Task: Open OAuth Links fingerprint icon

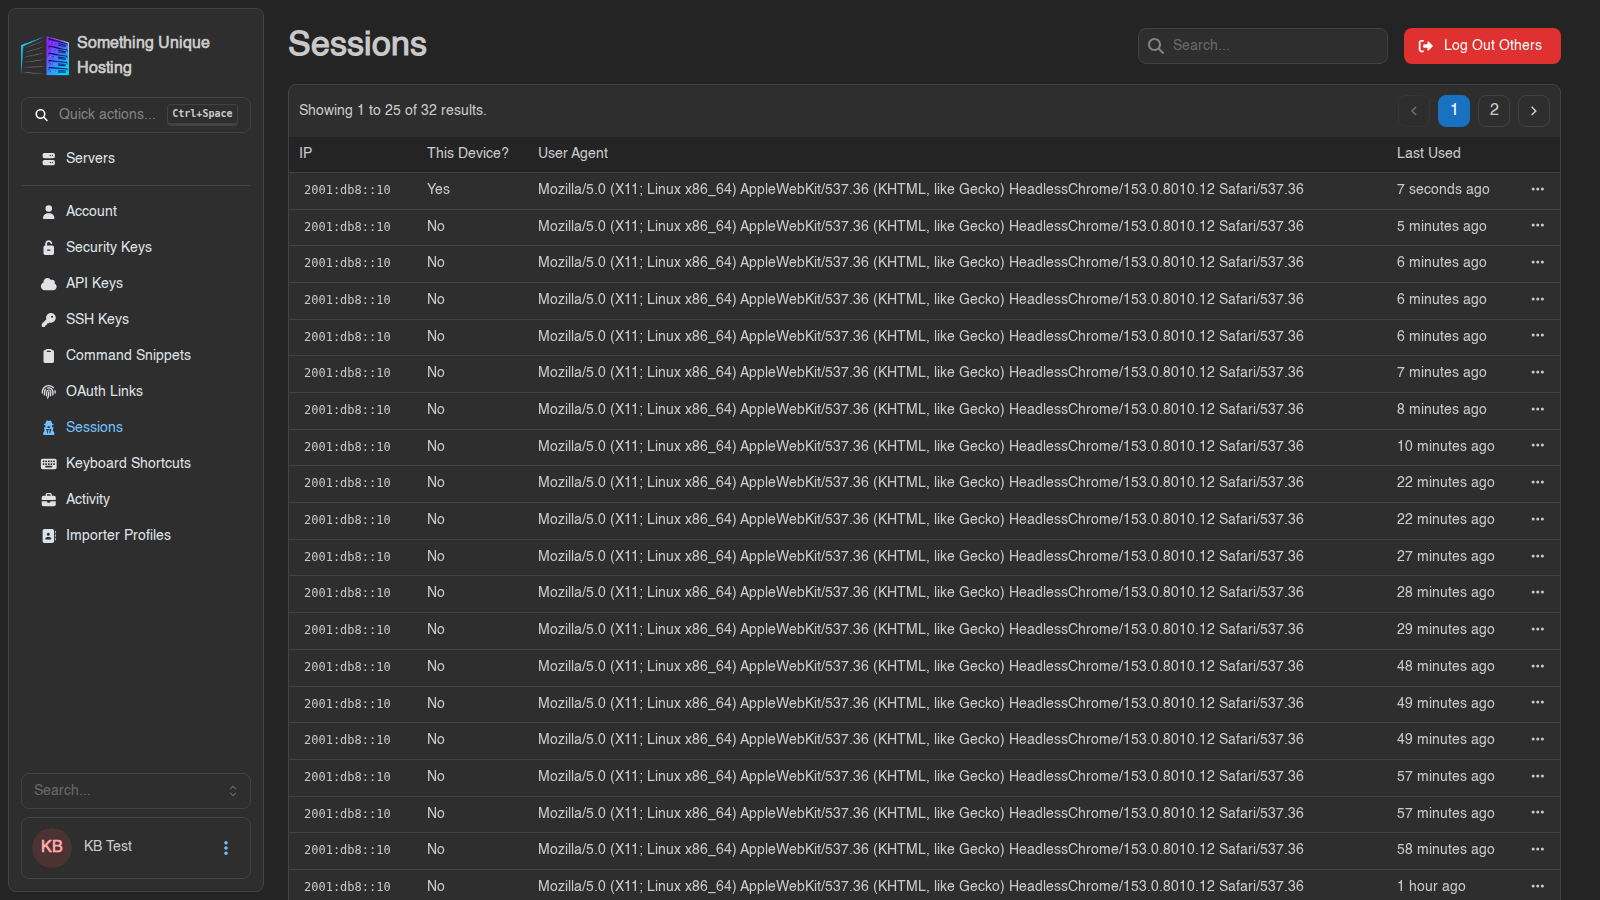Action: (48, 392)
